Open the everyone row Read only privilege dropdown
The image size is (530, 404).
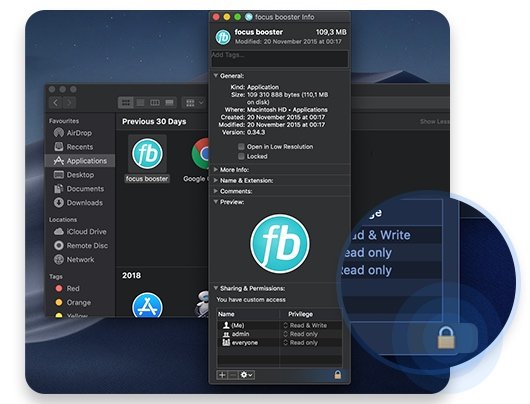pyautogui.click(x=301, y=342)
